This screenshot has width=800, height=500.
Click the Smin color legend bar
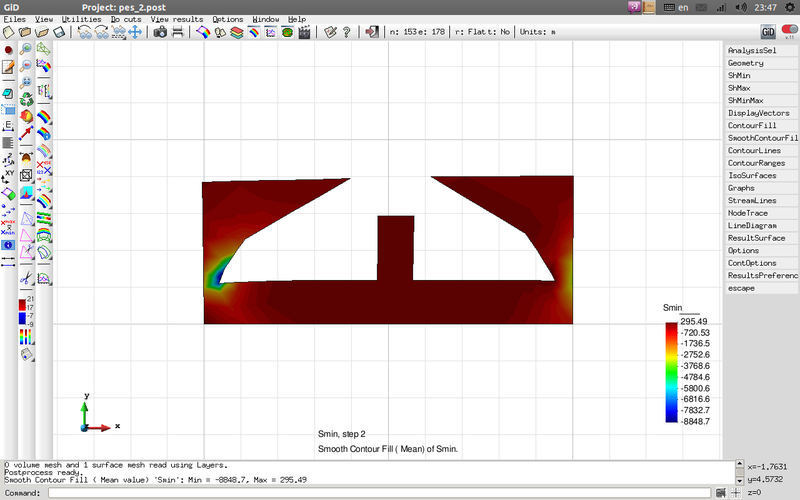(x=669, y=370)
